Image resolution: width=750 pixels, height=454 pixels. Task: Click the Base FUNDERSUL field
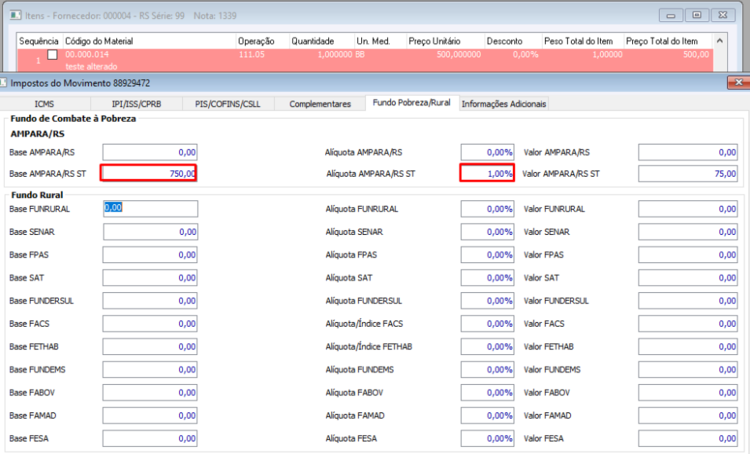tap(150, 301)
